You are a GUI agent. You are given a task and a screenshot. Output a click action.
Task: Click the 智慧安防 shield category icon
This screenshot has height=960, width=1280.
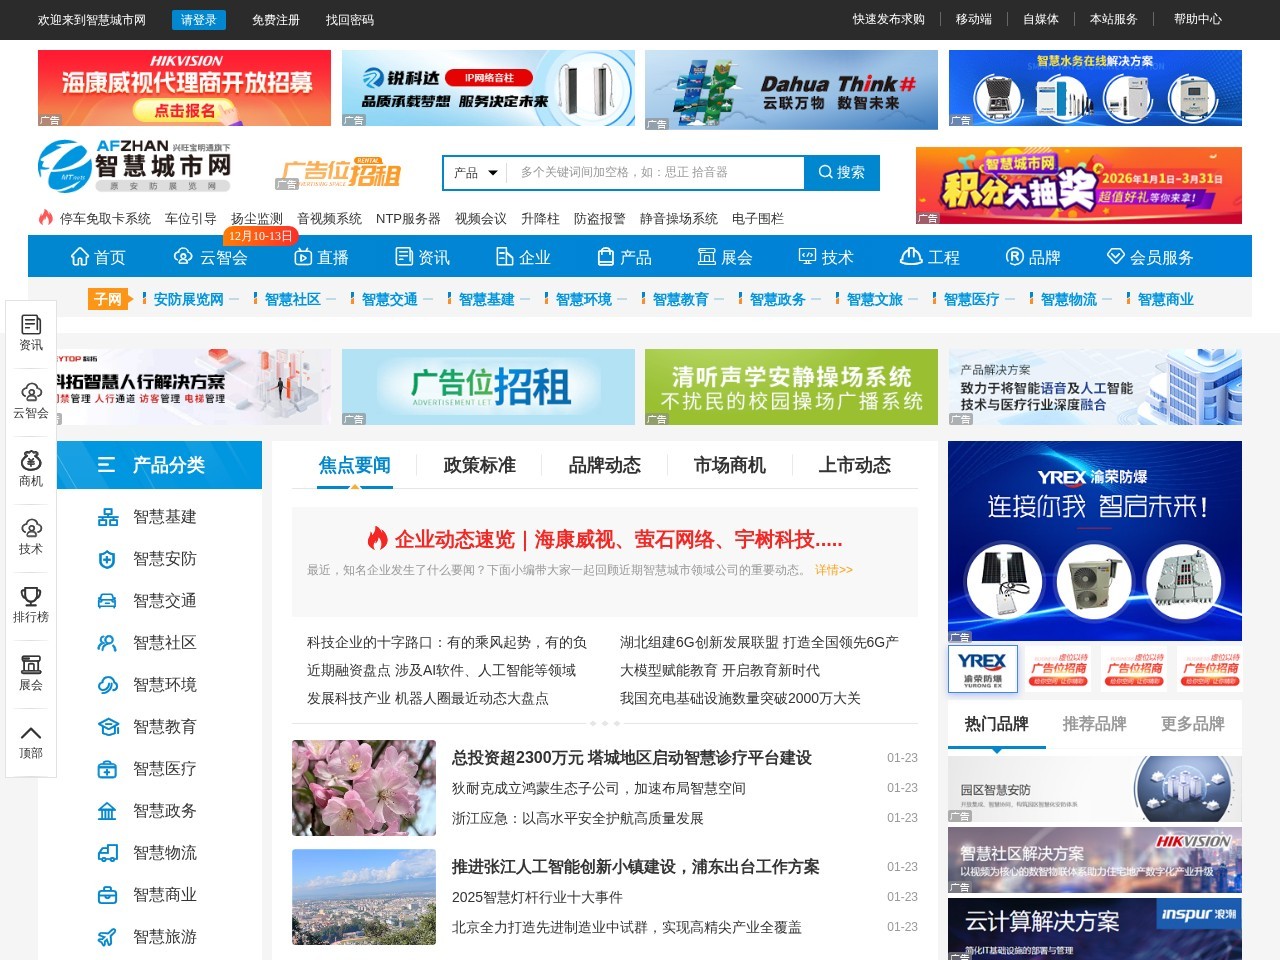pos(108,559)
